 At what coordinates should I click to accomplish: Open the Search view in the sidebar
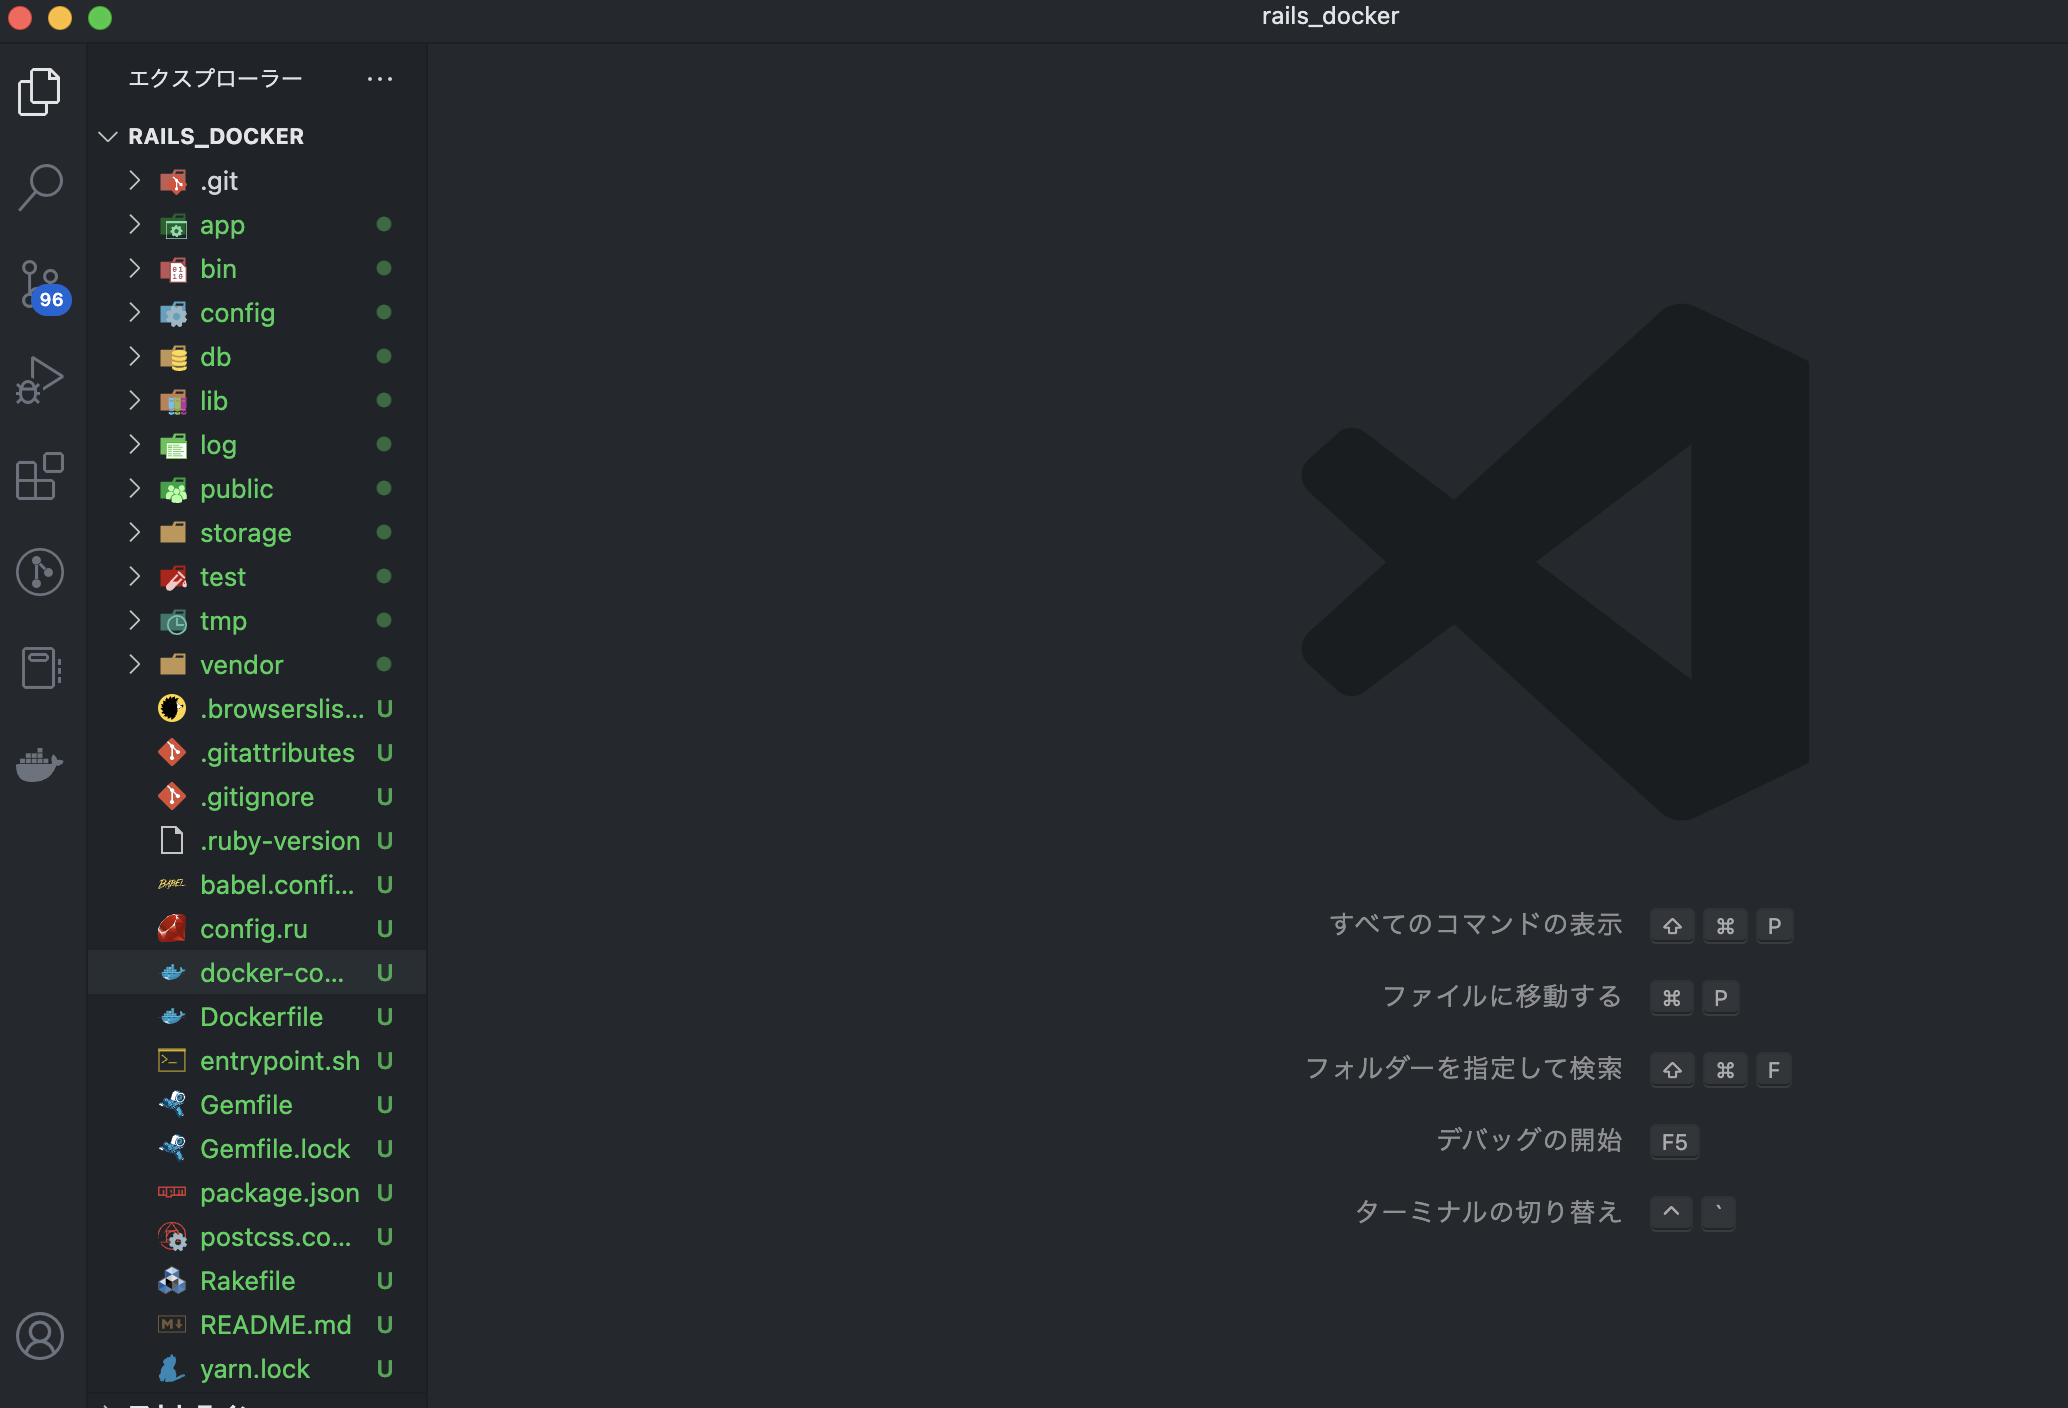click(40, 186)
